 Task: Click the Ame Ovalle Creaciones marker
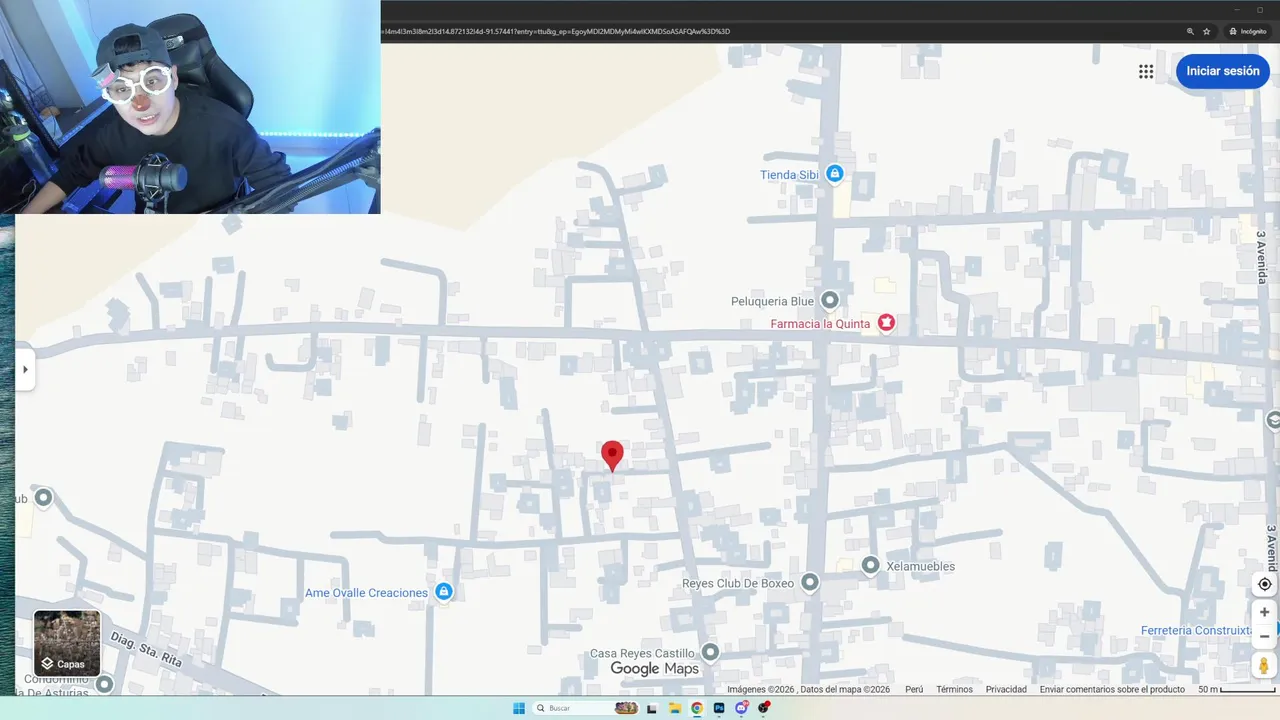[444, 592]
